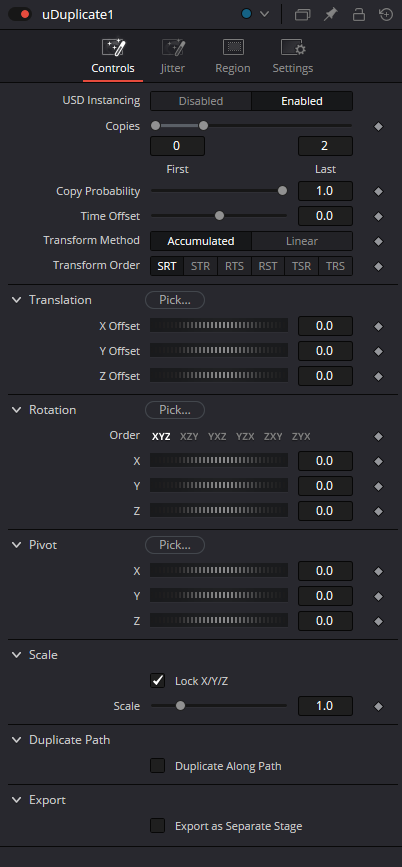Screen dimensions: 402x867
Task: Add keyframe for Transform Order
Action: coord(378,266)
